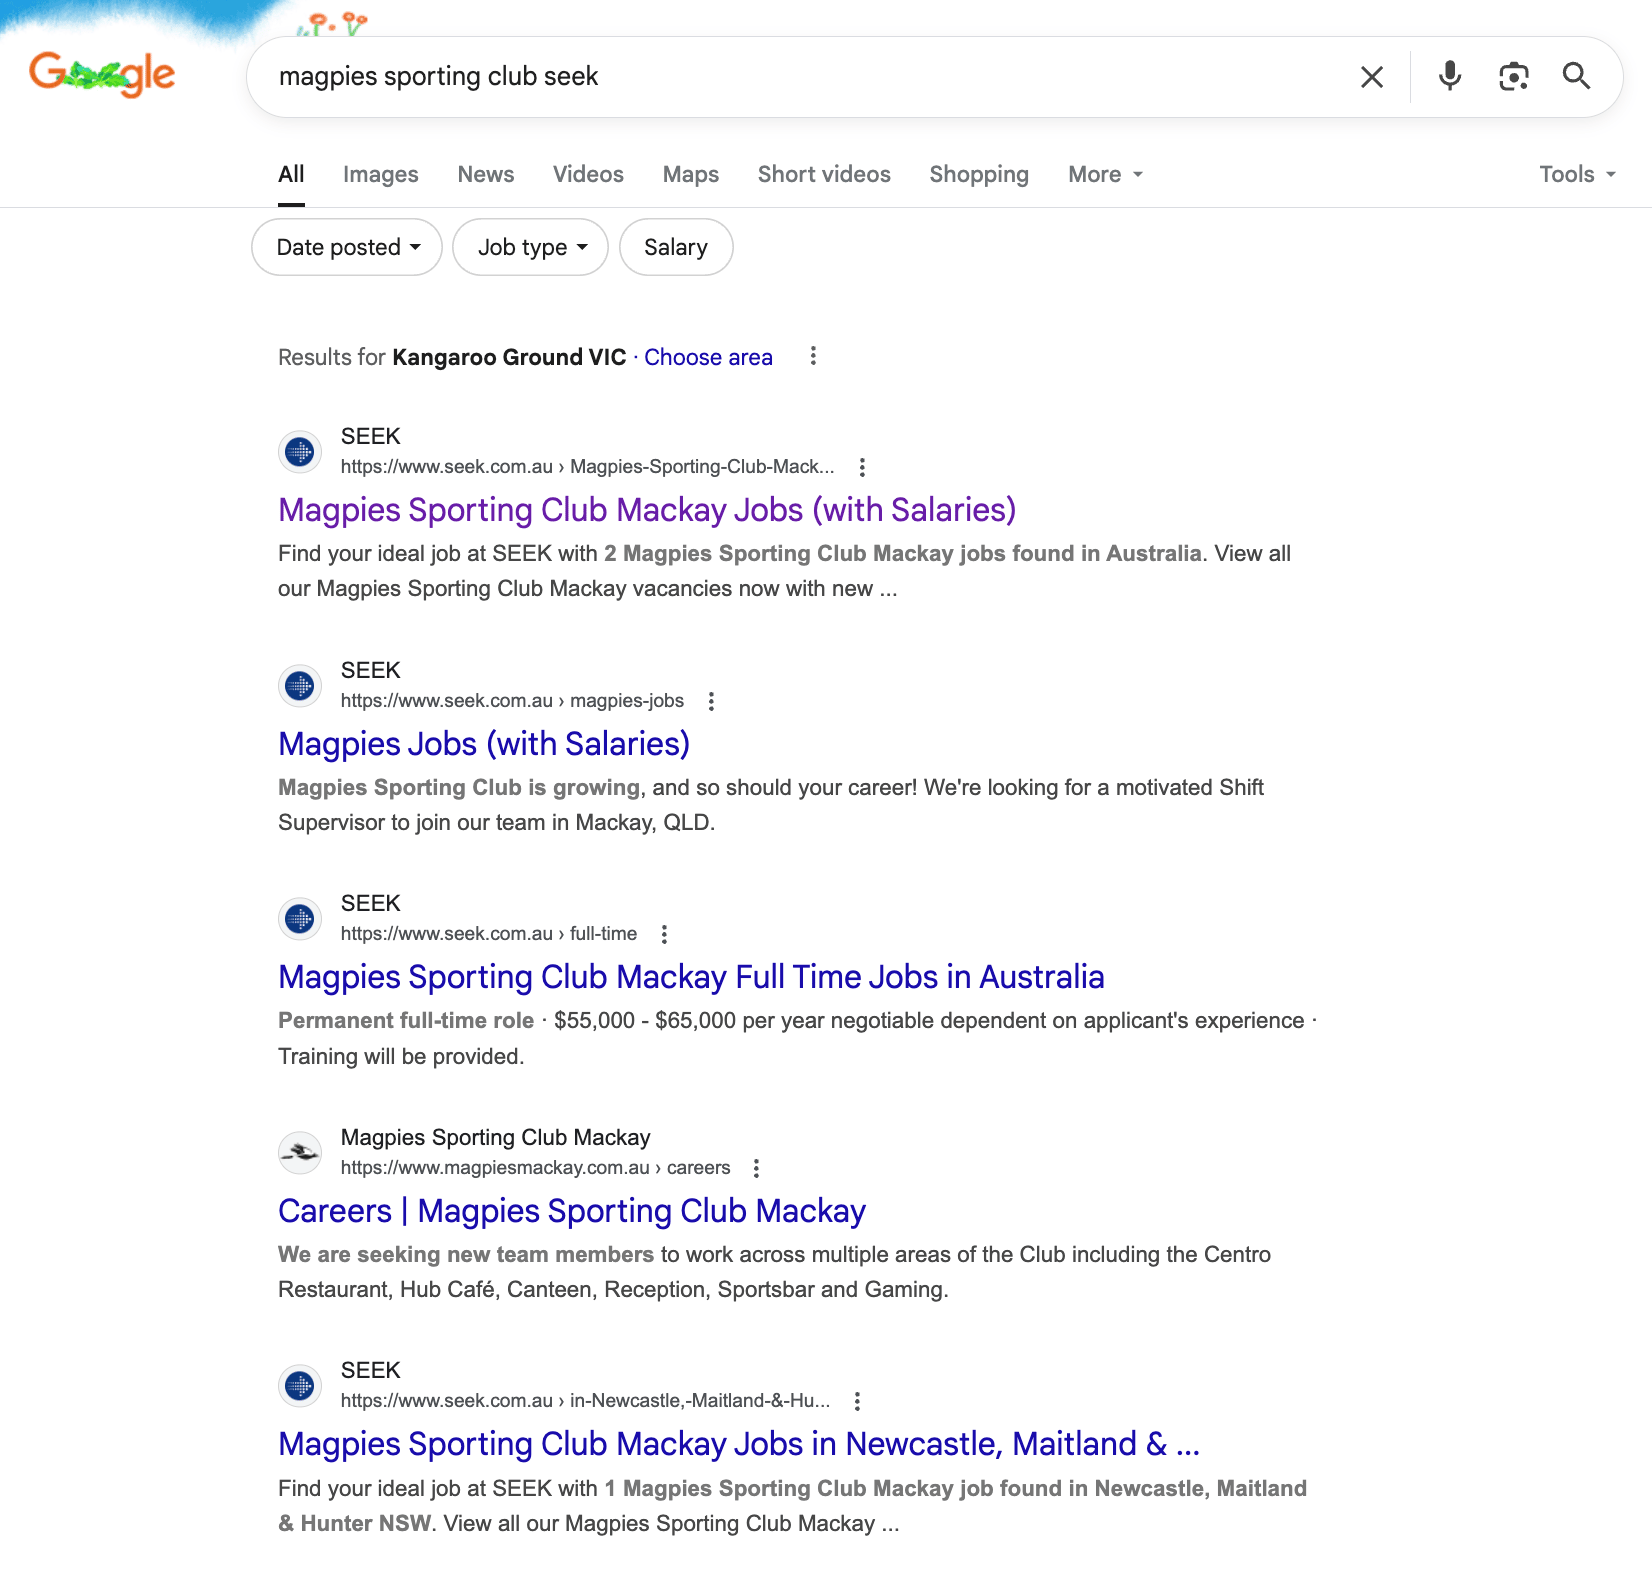Click seek.com.au magpies-jobs URL text
This screenshot has width=1652, height=1576.
tap(512, 701)
